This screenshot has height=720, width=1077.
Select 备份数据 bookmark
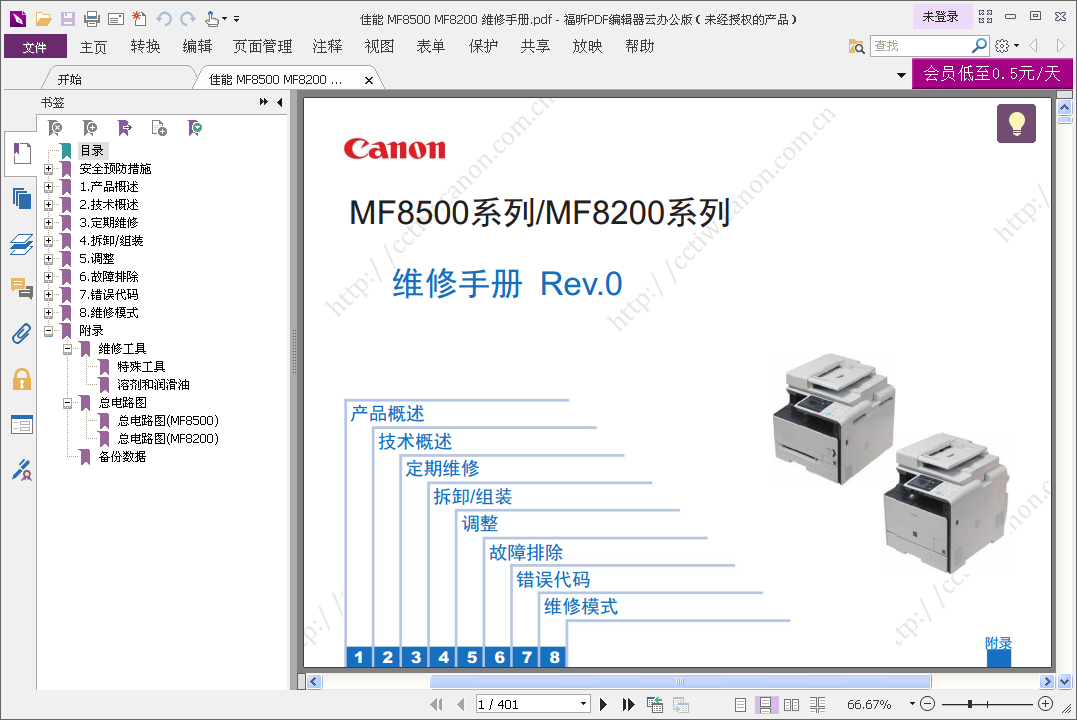[x=122, y=457]
